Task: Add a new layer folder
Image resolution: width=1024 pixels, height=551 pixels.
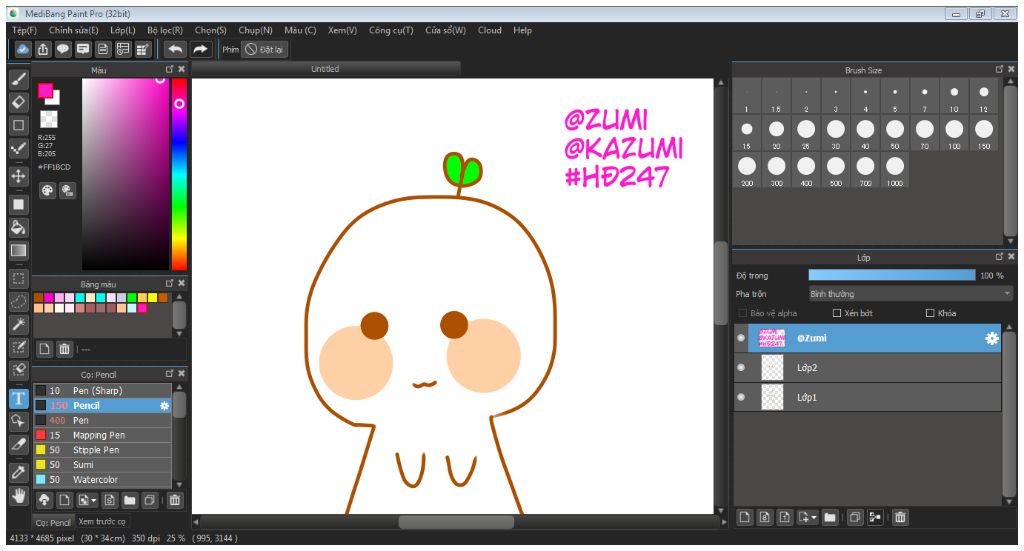Action: tap(829, 517)
